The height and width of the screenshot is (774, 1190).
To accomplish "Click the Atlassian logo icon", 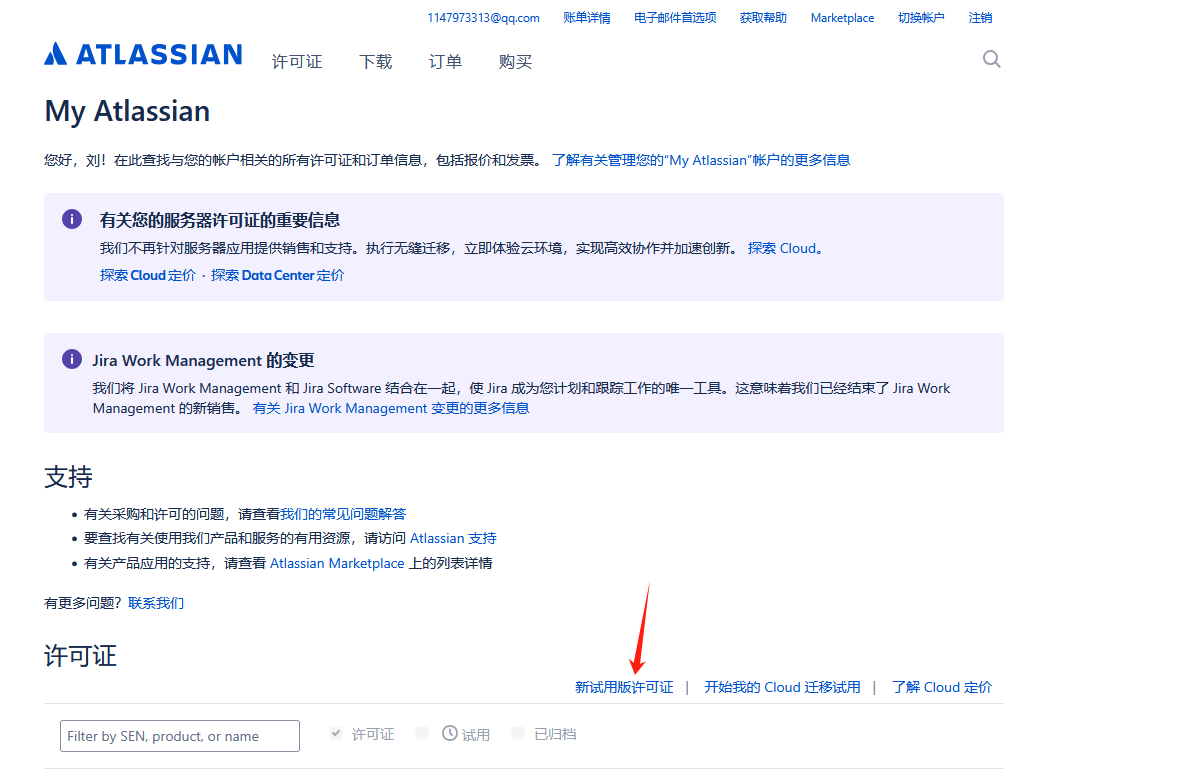I will (x=56, y=55).
